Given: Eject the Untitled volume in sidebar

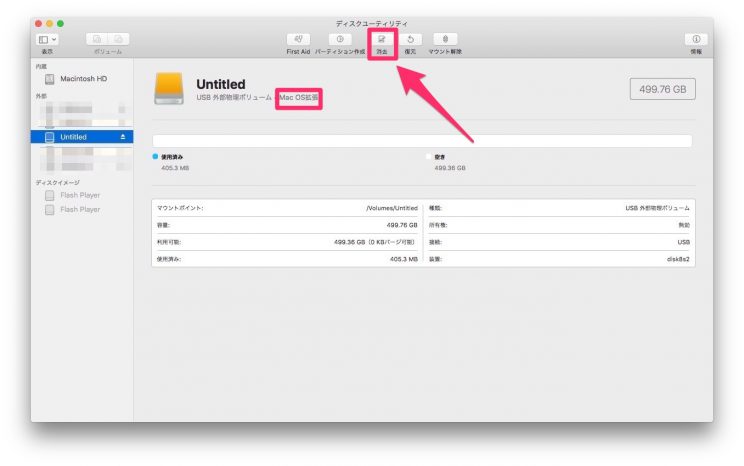Looking at the screenshot, I should [x=124, y=137].
